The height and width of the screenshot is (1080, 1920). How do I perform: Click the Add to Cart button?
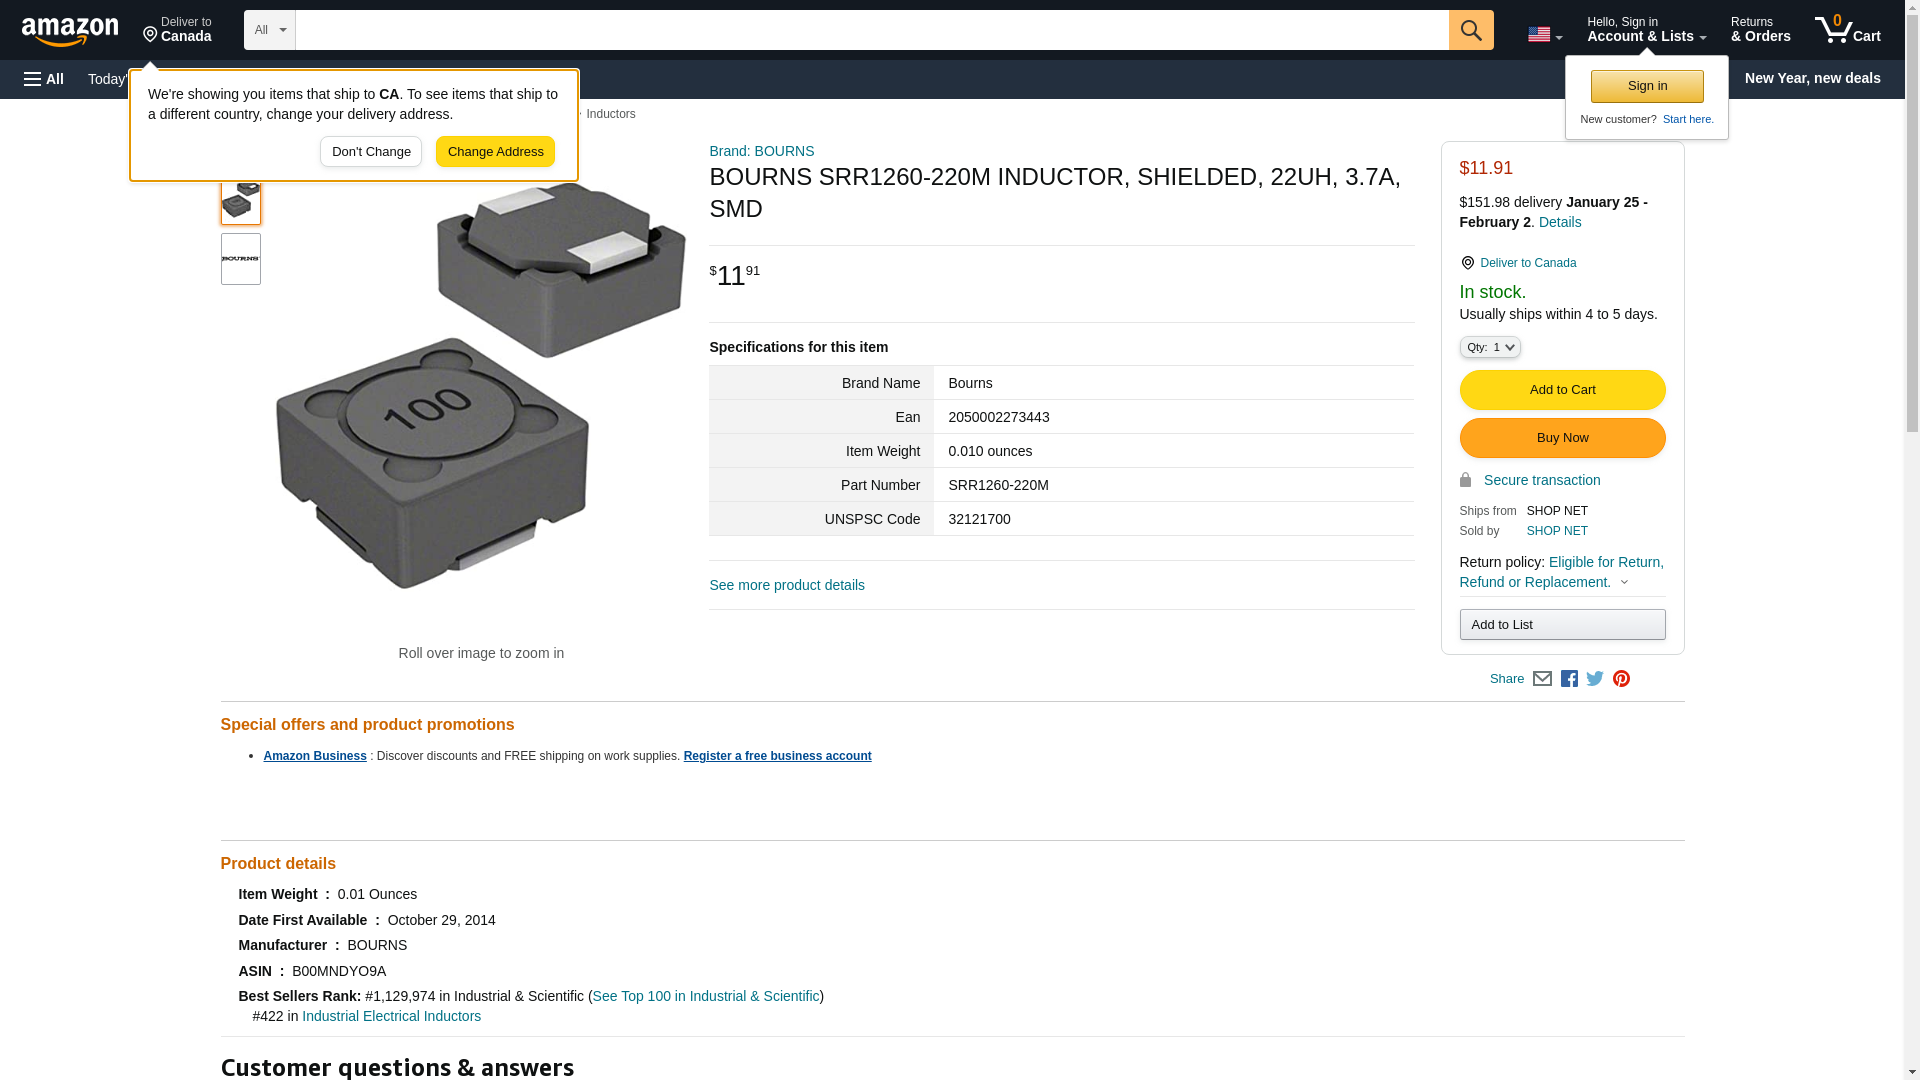coord(1562,390)
